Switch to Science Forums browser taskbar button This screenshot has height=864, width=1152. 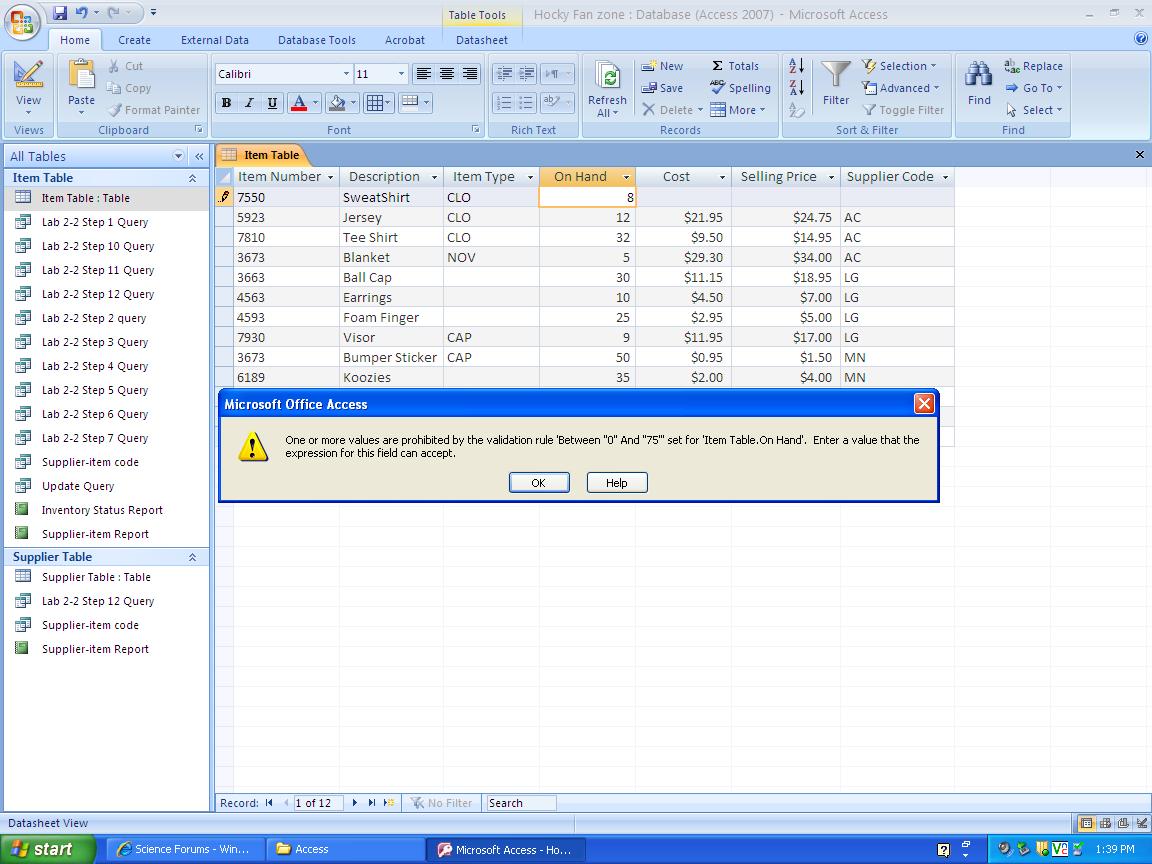tap(184, 849)
